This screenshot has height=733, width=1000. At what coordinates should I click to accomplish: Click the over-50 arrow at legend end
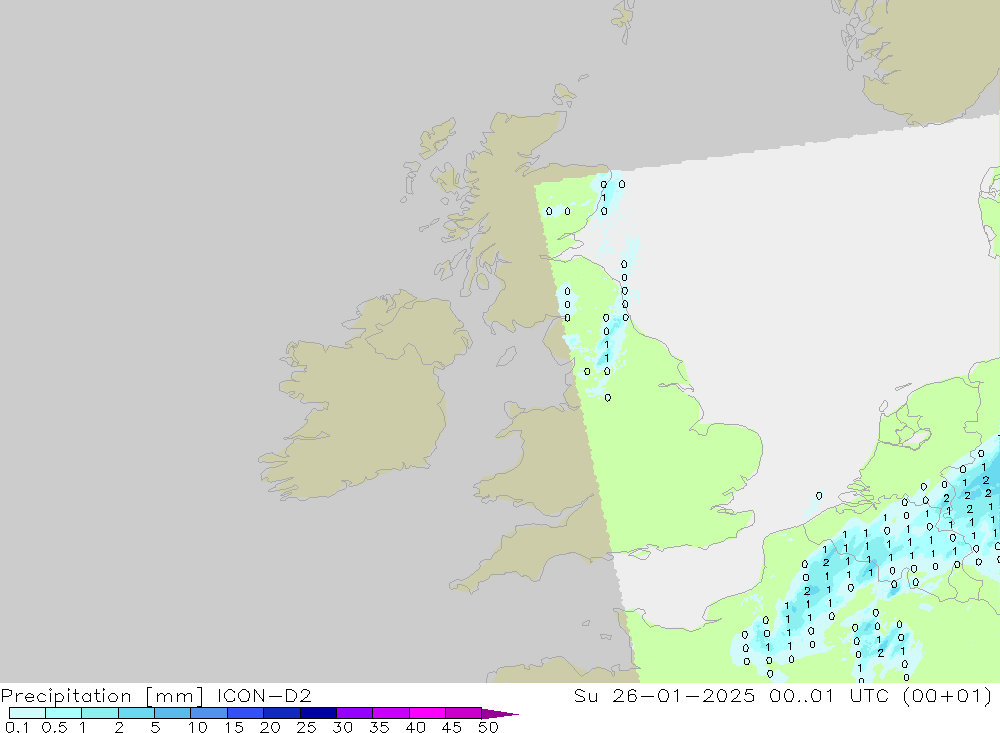(500, 714)
